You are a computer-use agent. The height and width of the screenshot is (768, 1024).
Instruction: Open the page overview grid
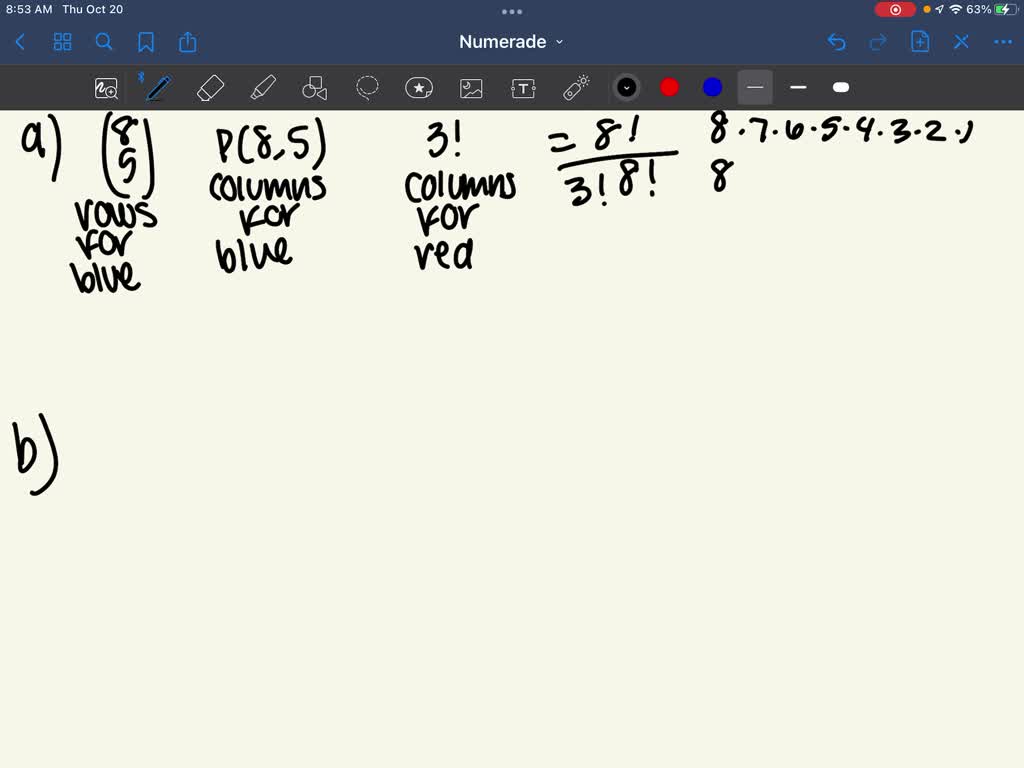tap(62, 42)
